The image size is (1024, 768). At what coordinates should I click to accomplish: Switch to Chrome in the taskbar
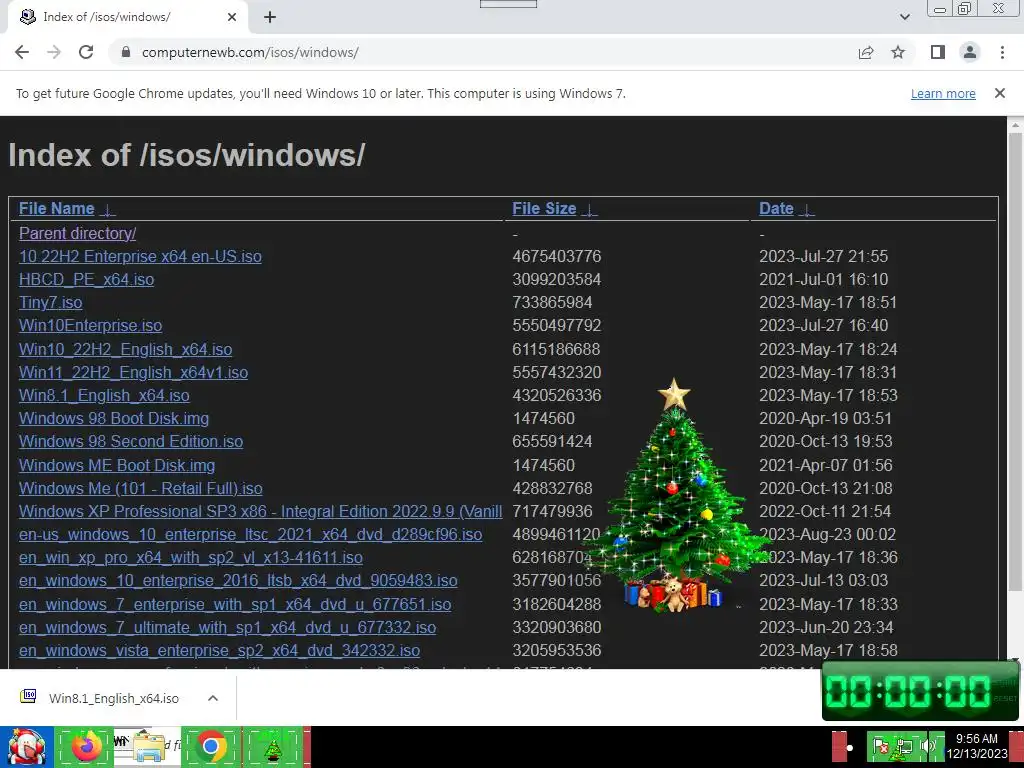210,747
